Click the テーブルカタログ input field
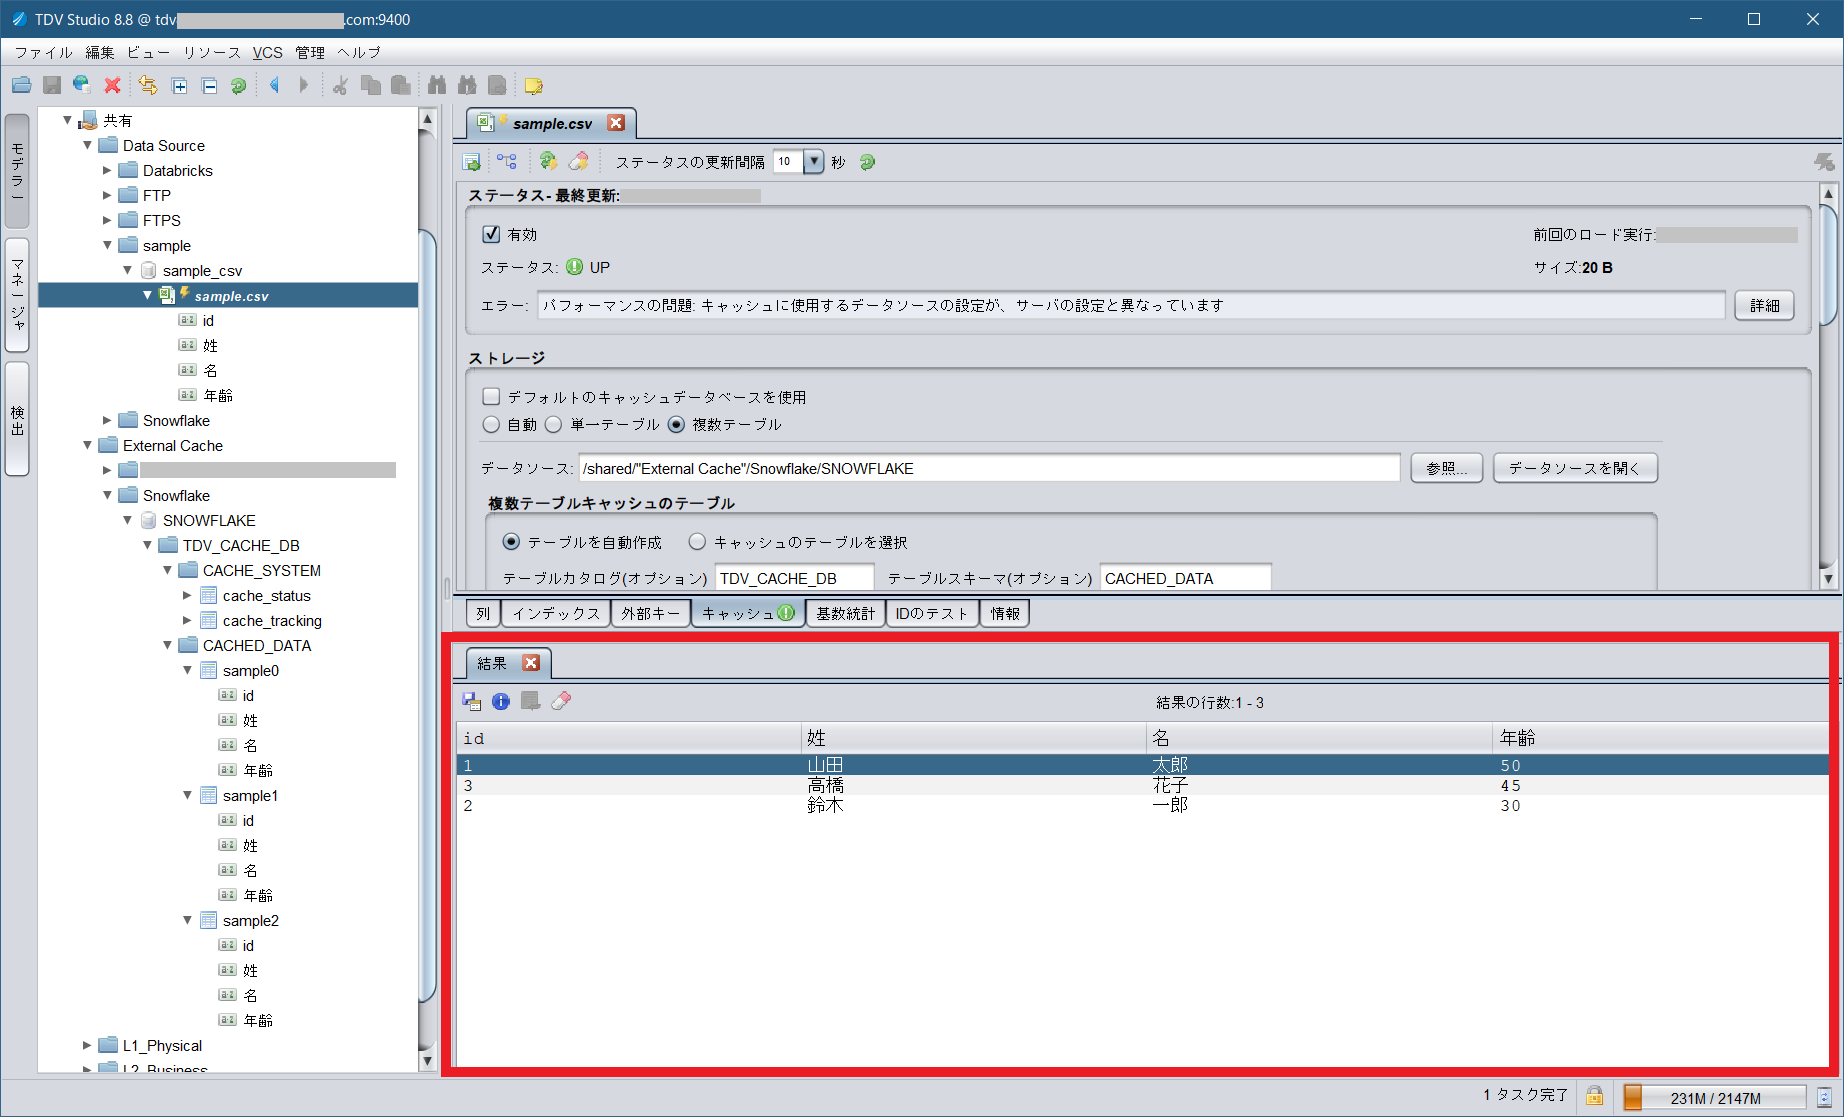1844x1117 pixels. 794,578
